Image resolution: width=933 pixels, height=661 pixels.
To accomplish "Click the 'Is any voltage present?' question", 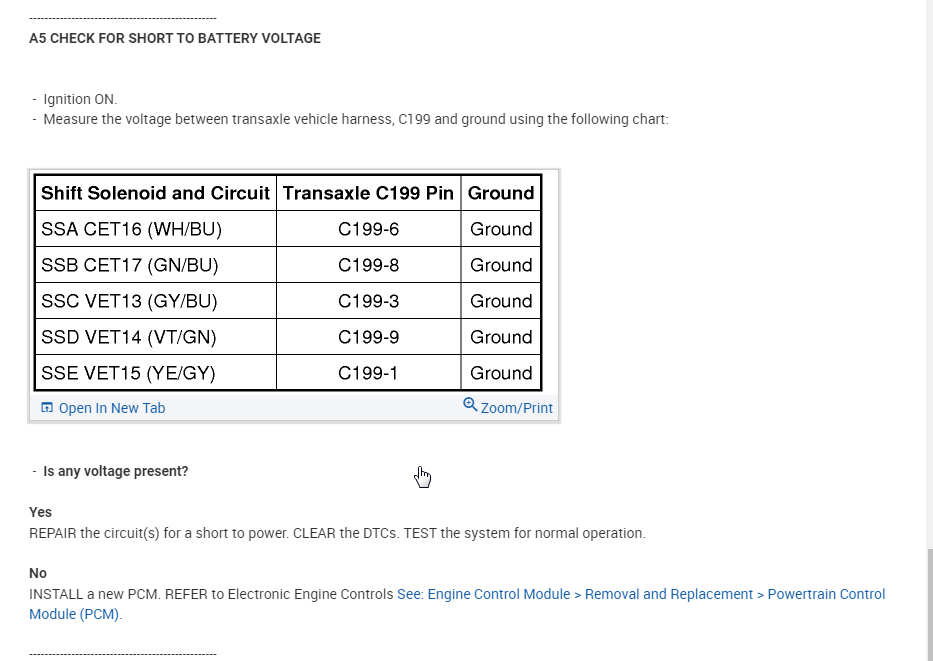I will [115, 471].
